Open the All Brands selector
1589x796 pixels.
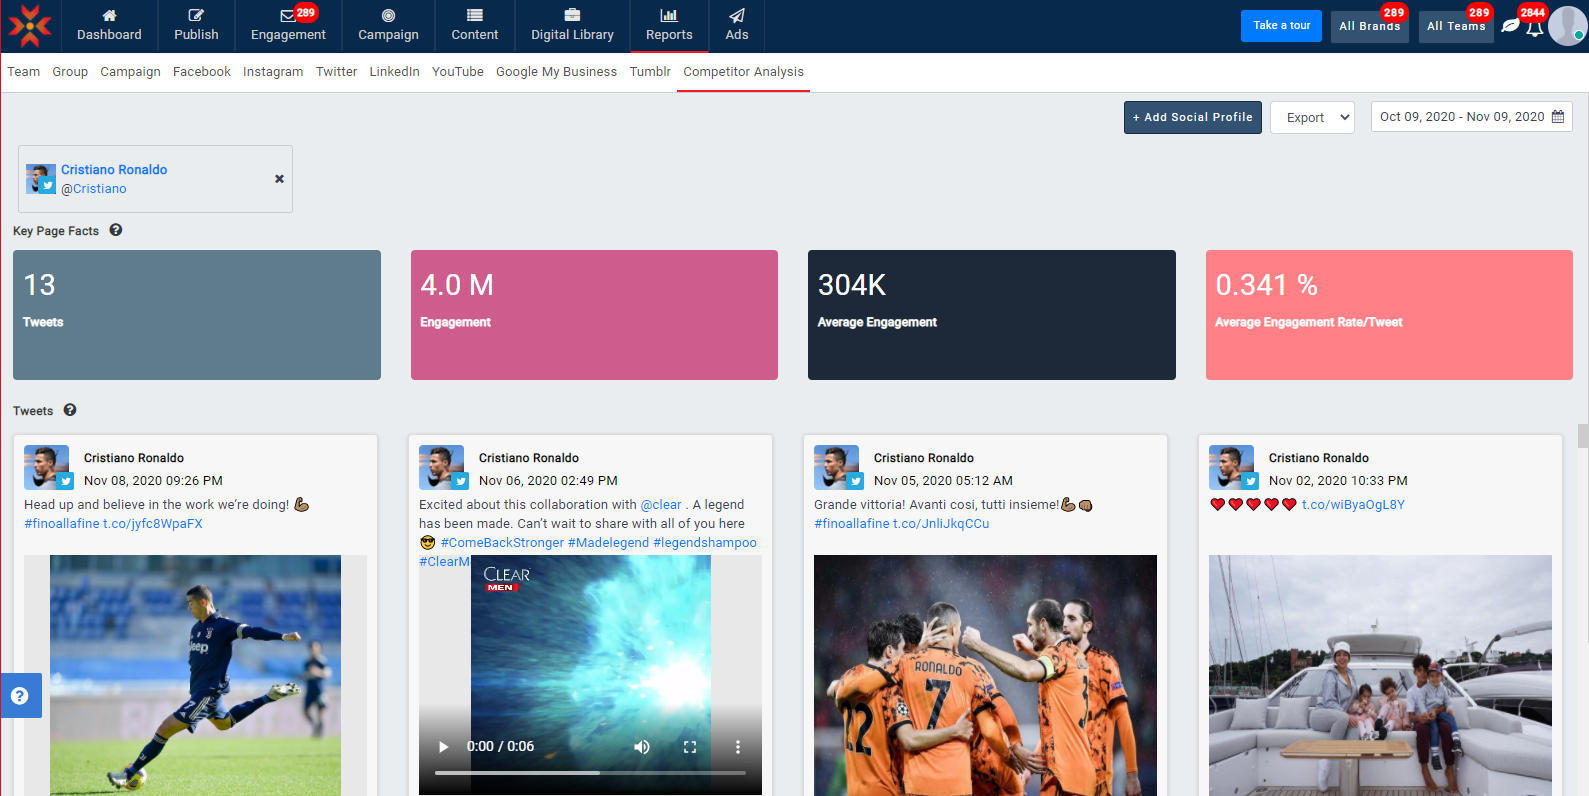1369,26
